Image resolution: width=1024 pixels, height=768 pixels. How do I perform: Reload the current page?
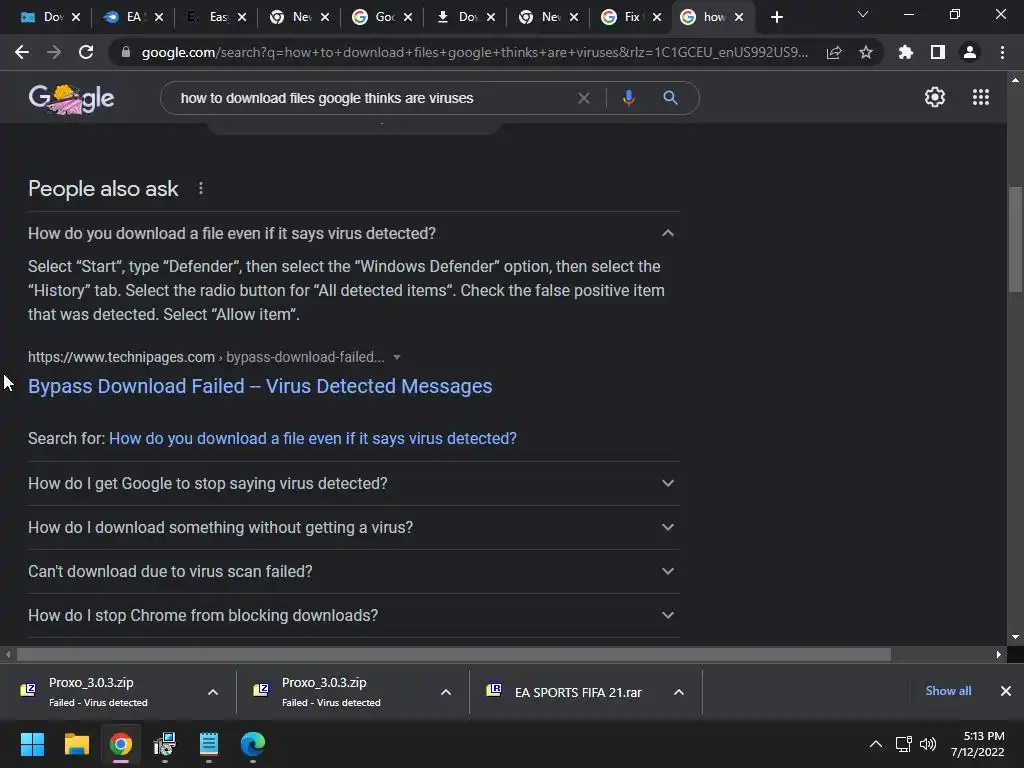point(86,52)
